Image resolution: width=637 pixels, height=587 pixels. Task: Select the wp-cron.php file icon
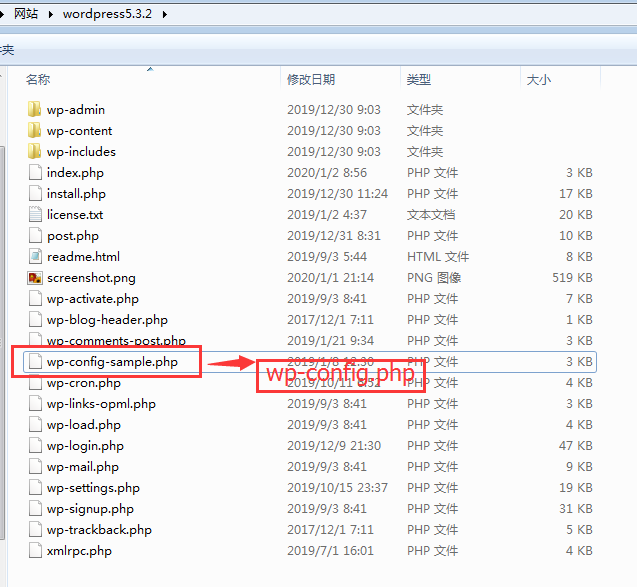pyautogui.click(x=35, y=383)
